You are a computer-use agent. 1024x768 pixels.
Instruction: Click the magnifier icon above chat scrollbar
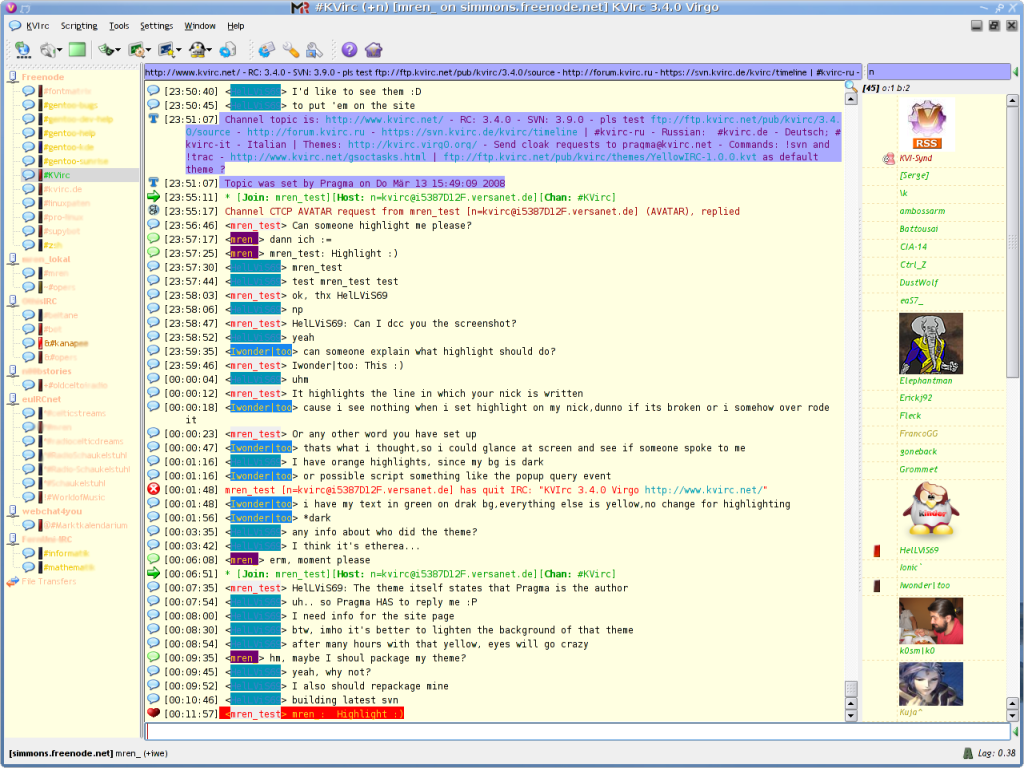(x=850, y=86)
